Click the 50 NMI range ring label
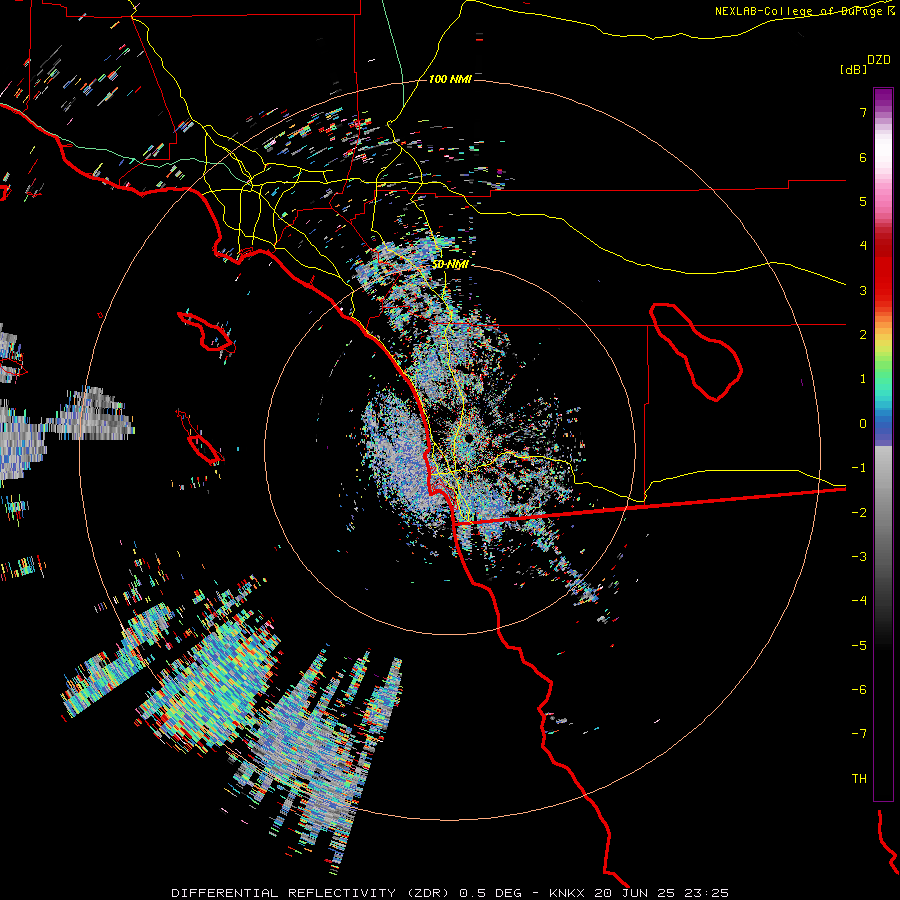Viewport: 900px width, 900px height. pyautogui.click(x=450, y=265)
